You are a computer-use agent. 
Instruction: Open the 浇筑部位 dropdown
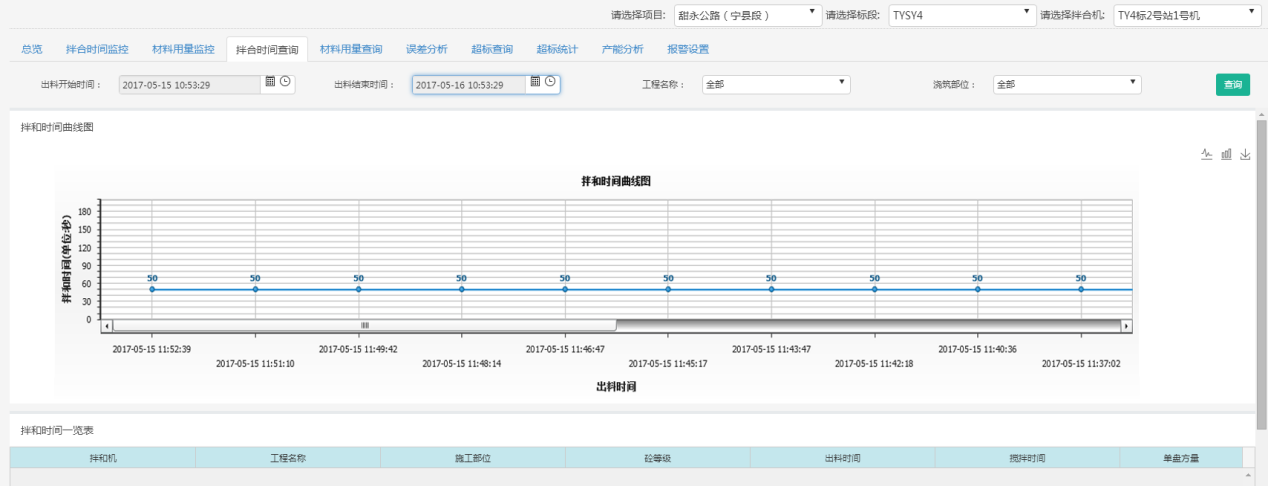(1066, 85)
